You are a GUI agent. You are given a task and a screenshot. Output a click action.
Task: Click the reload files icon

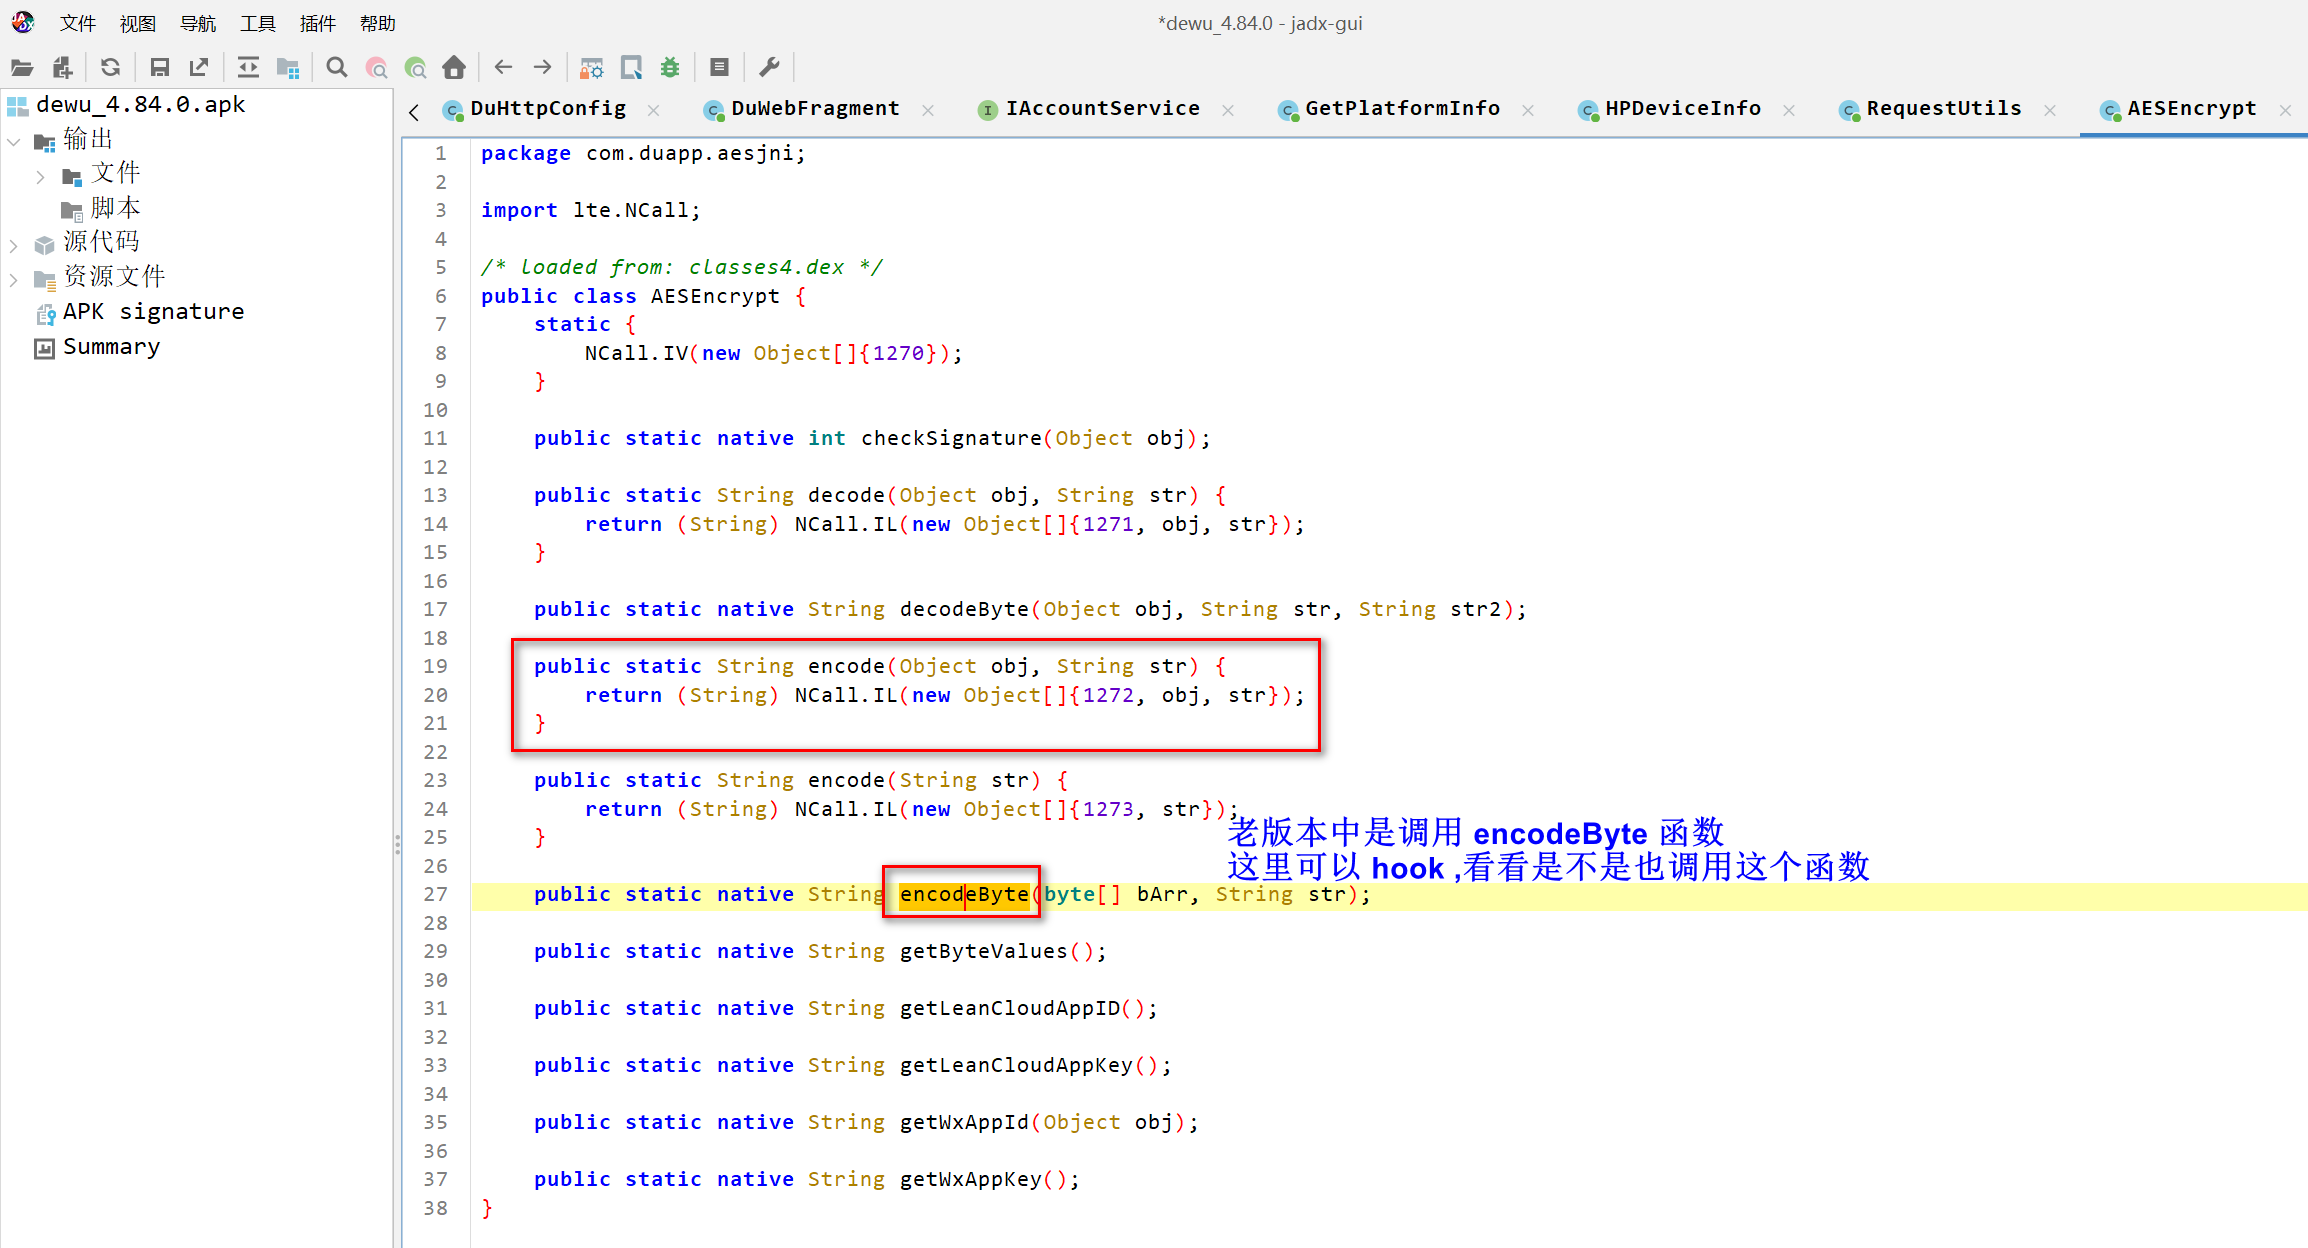coord(111,68)
